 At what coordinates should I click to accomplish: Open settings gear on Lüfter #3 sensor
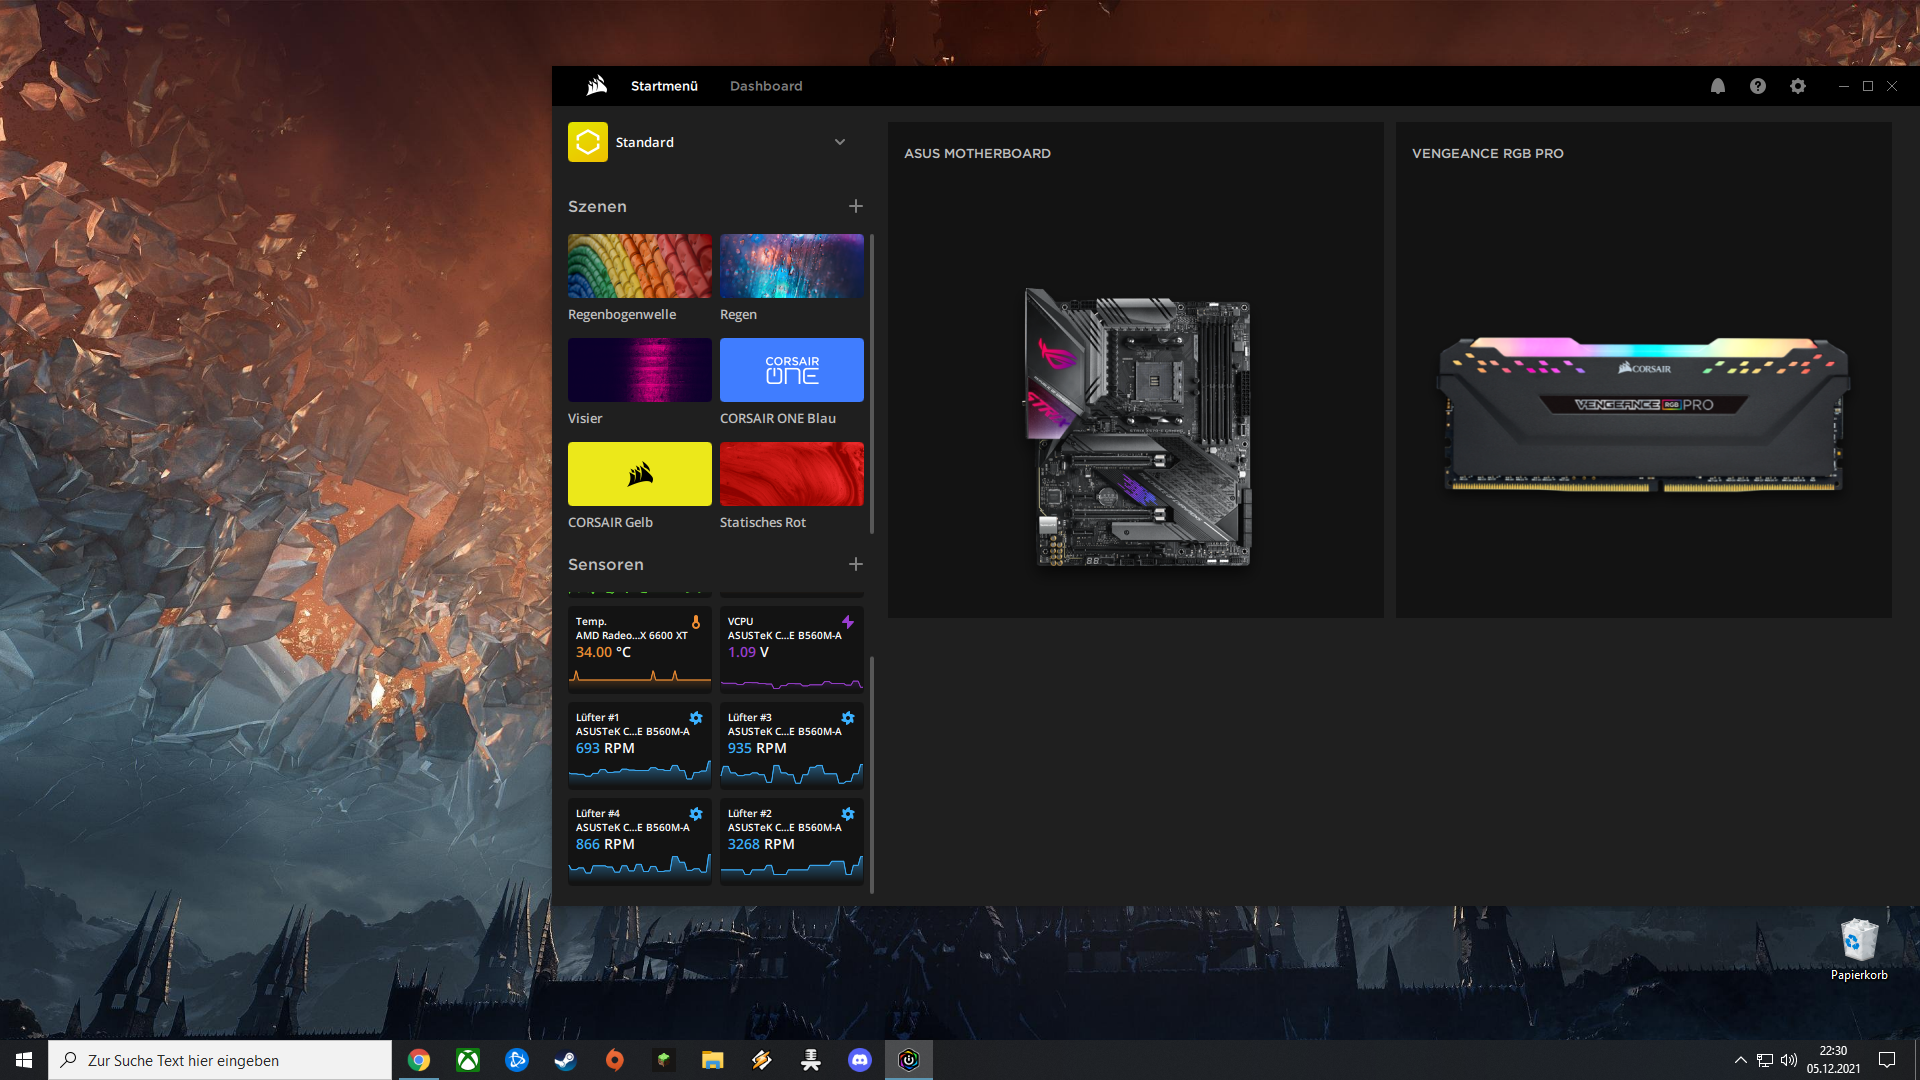tap(848, 718)
